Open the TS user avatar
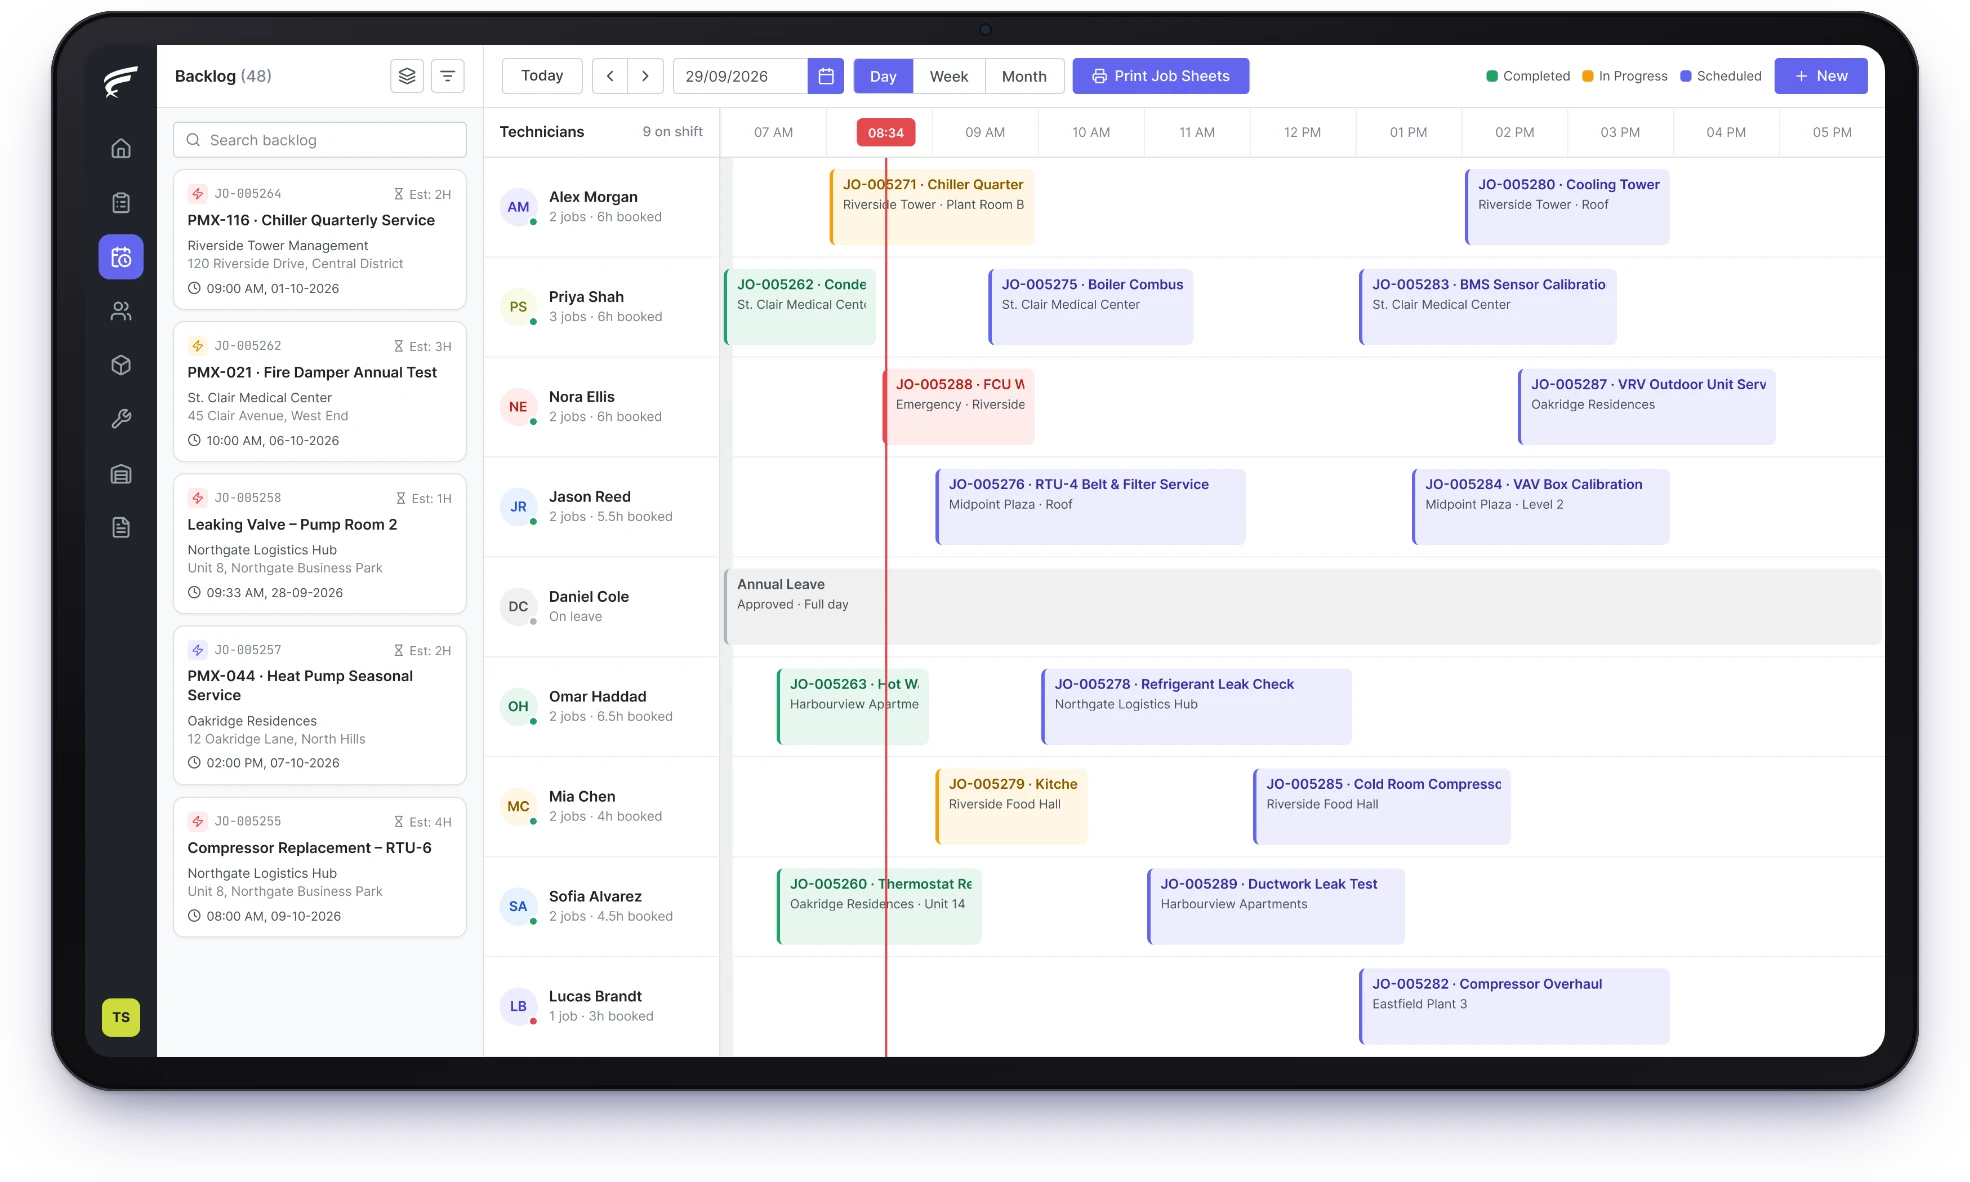This screenshot has height=1182, width=1970. coord(121,1017)
